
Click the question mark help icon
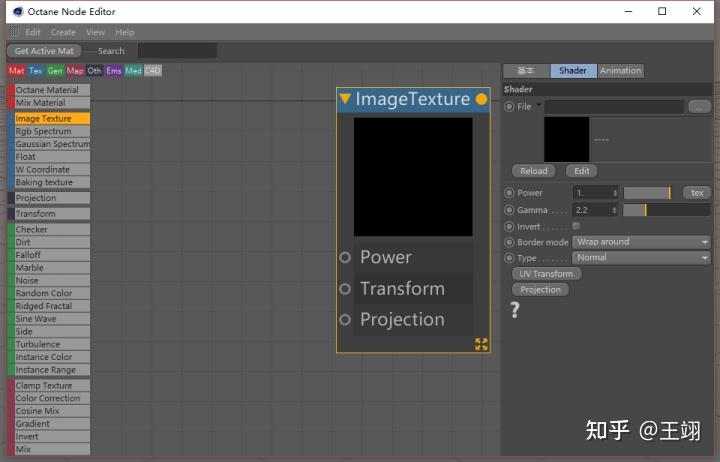tap(515, 310)
